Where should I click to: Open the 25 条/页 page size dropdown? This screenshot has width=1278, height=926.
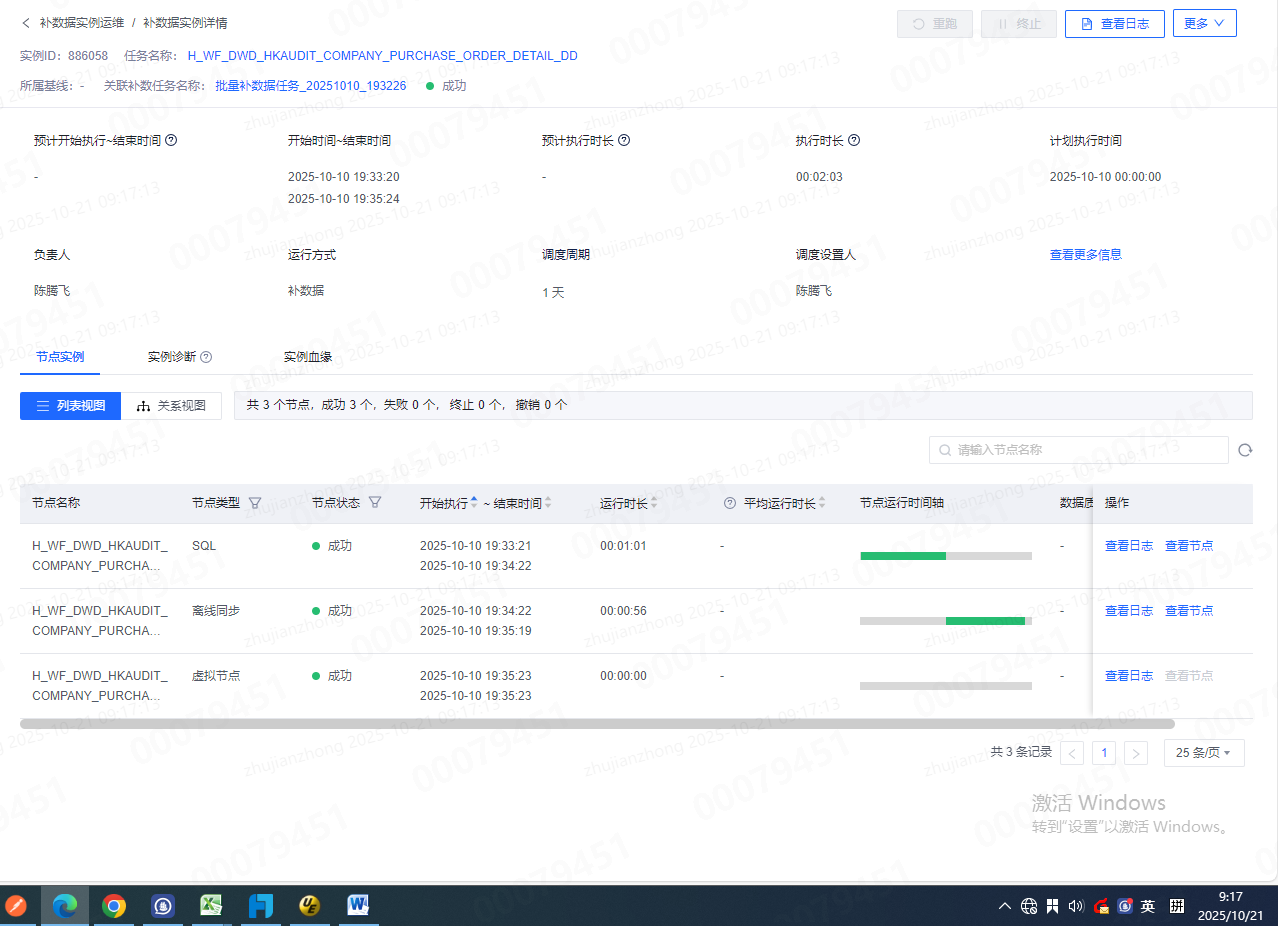[1203, 753]
